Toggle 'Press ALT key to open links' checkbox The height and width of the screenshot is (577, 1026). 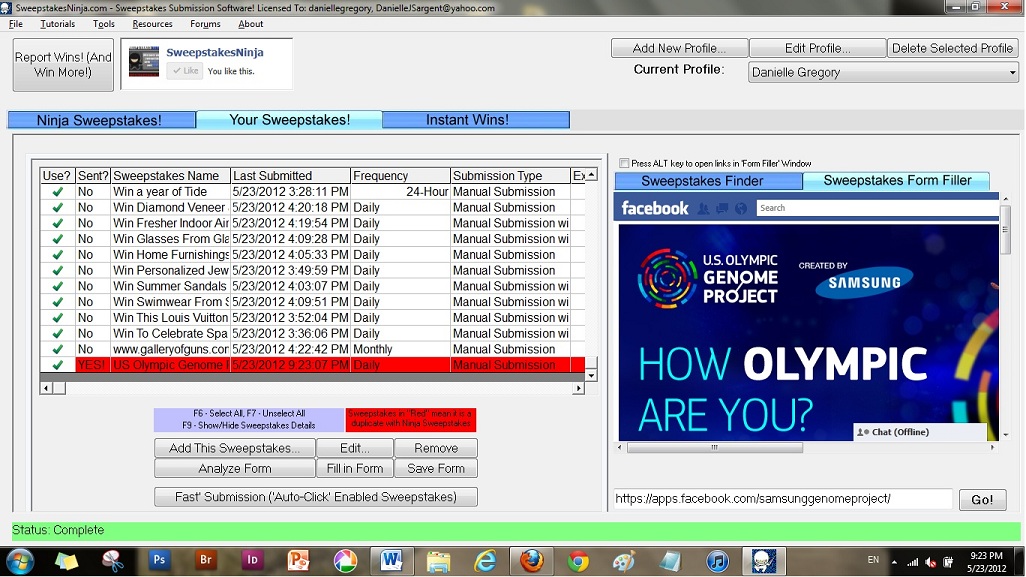[x=624, y=164]
